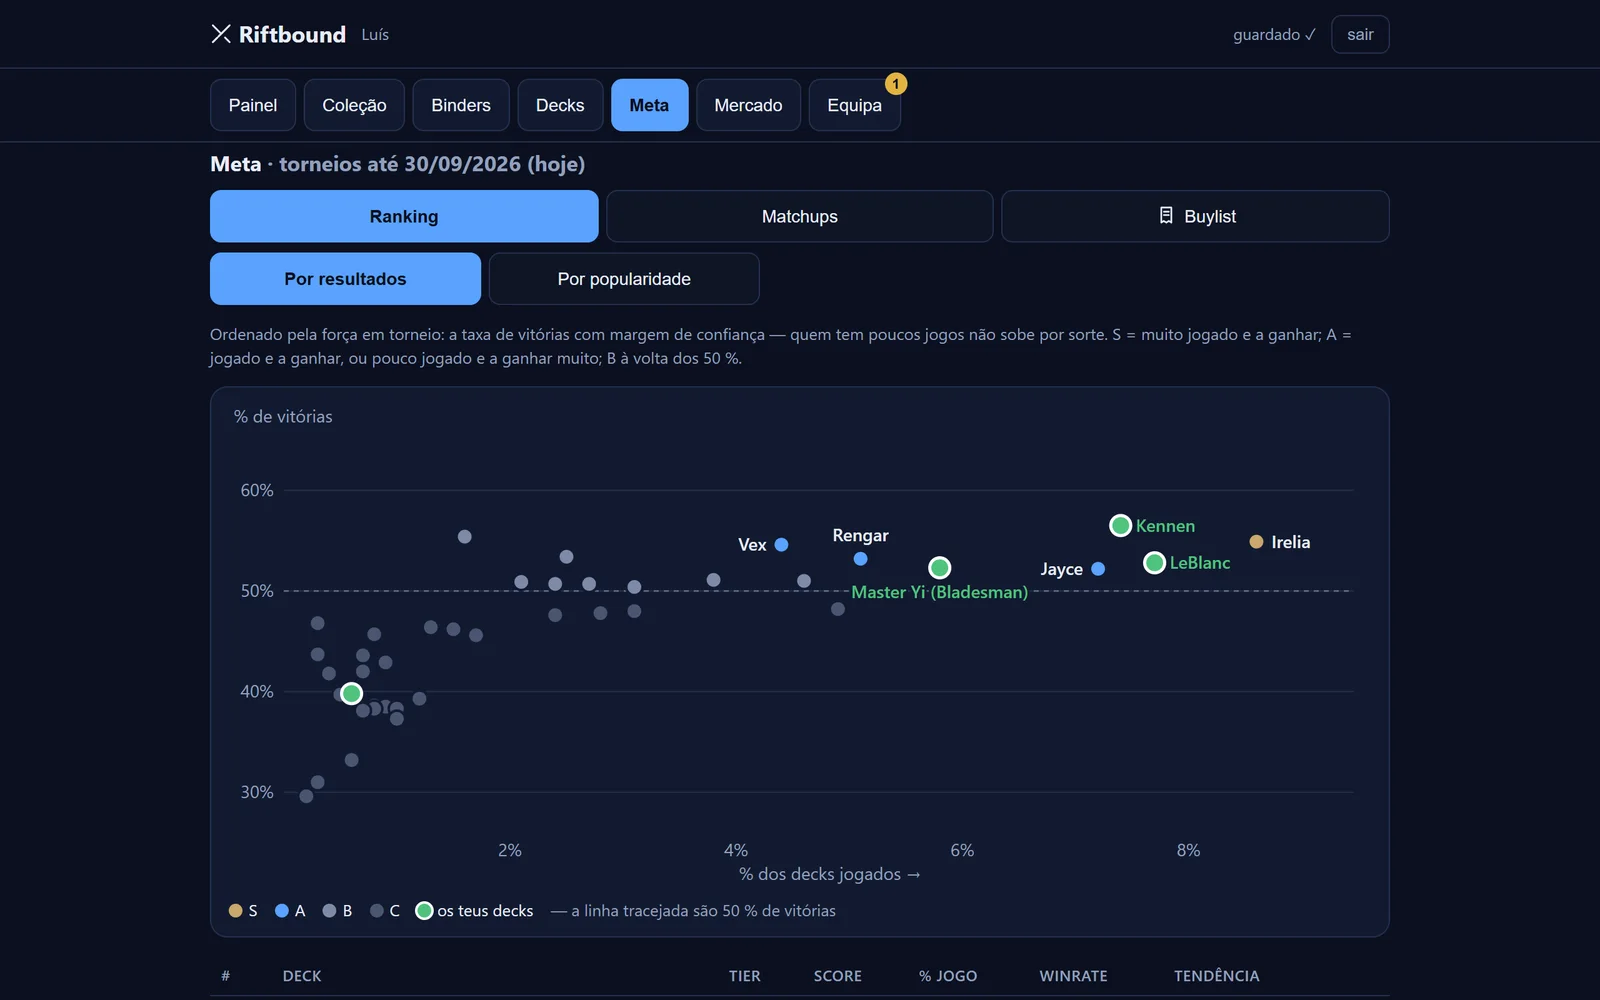Click the Kennen deck data point
The width and height of the screenshot is (1600, 1000).
(x=1121, y=525)
